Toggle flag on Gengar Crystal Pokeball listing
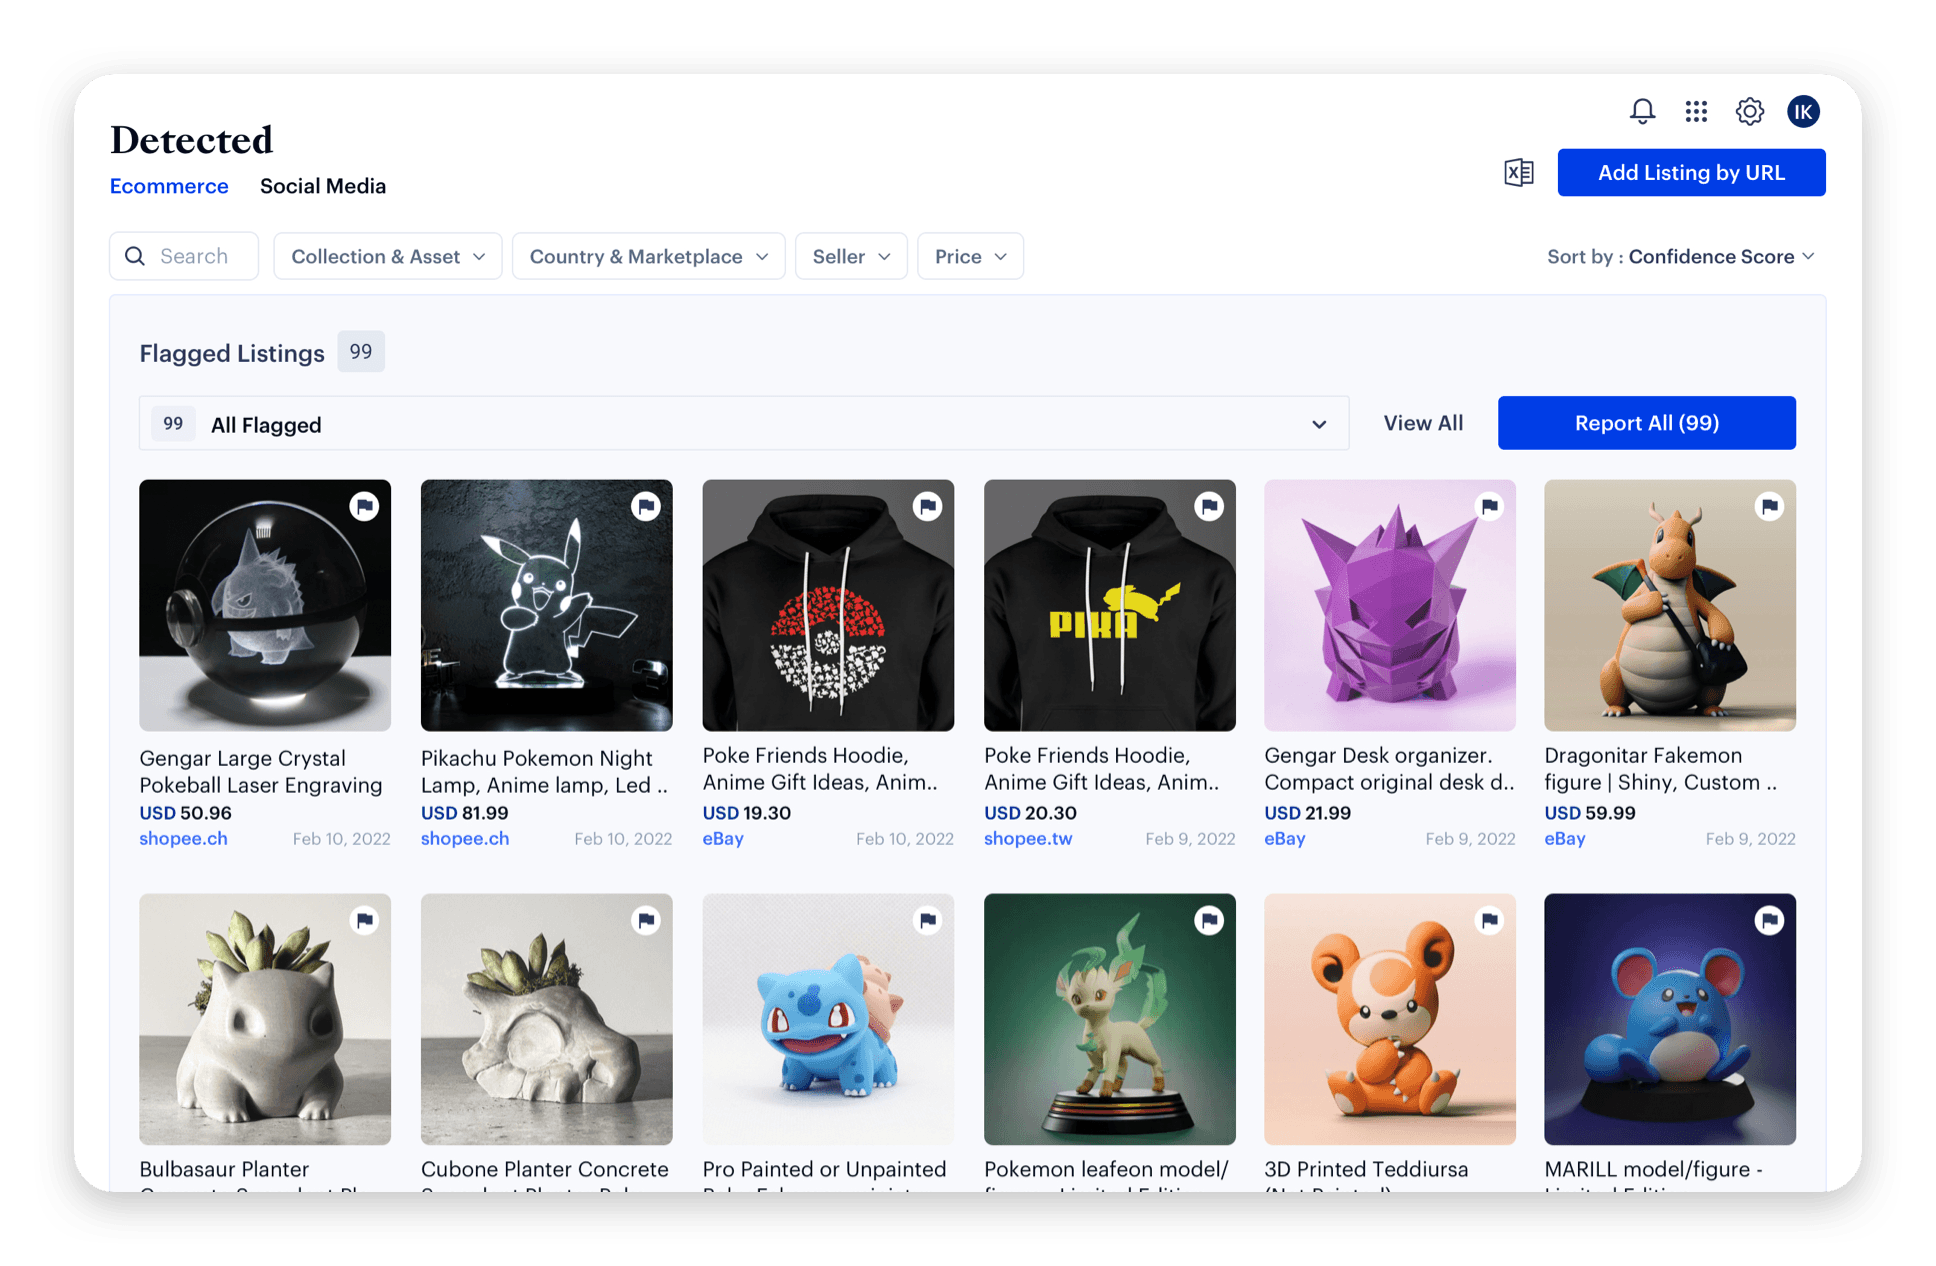Screen dimensions: 1936x1266 click(x=364, y=506)
